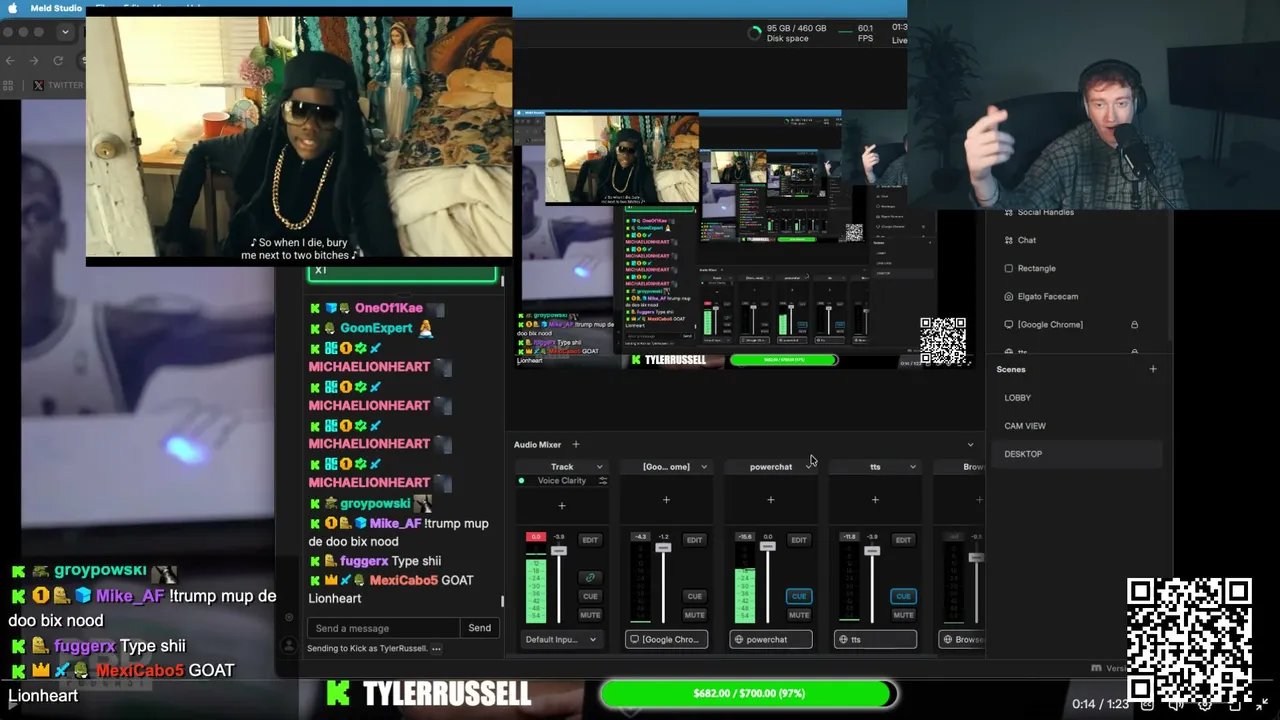Viewport: 1280px width, 720px height.
Task: Click the Google Chrome channel volume fader
Action: [x=663, y=548]
